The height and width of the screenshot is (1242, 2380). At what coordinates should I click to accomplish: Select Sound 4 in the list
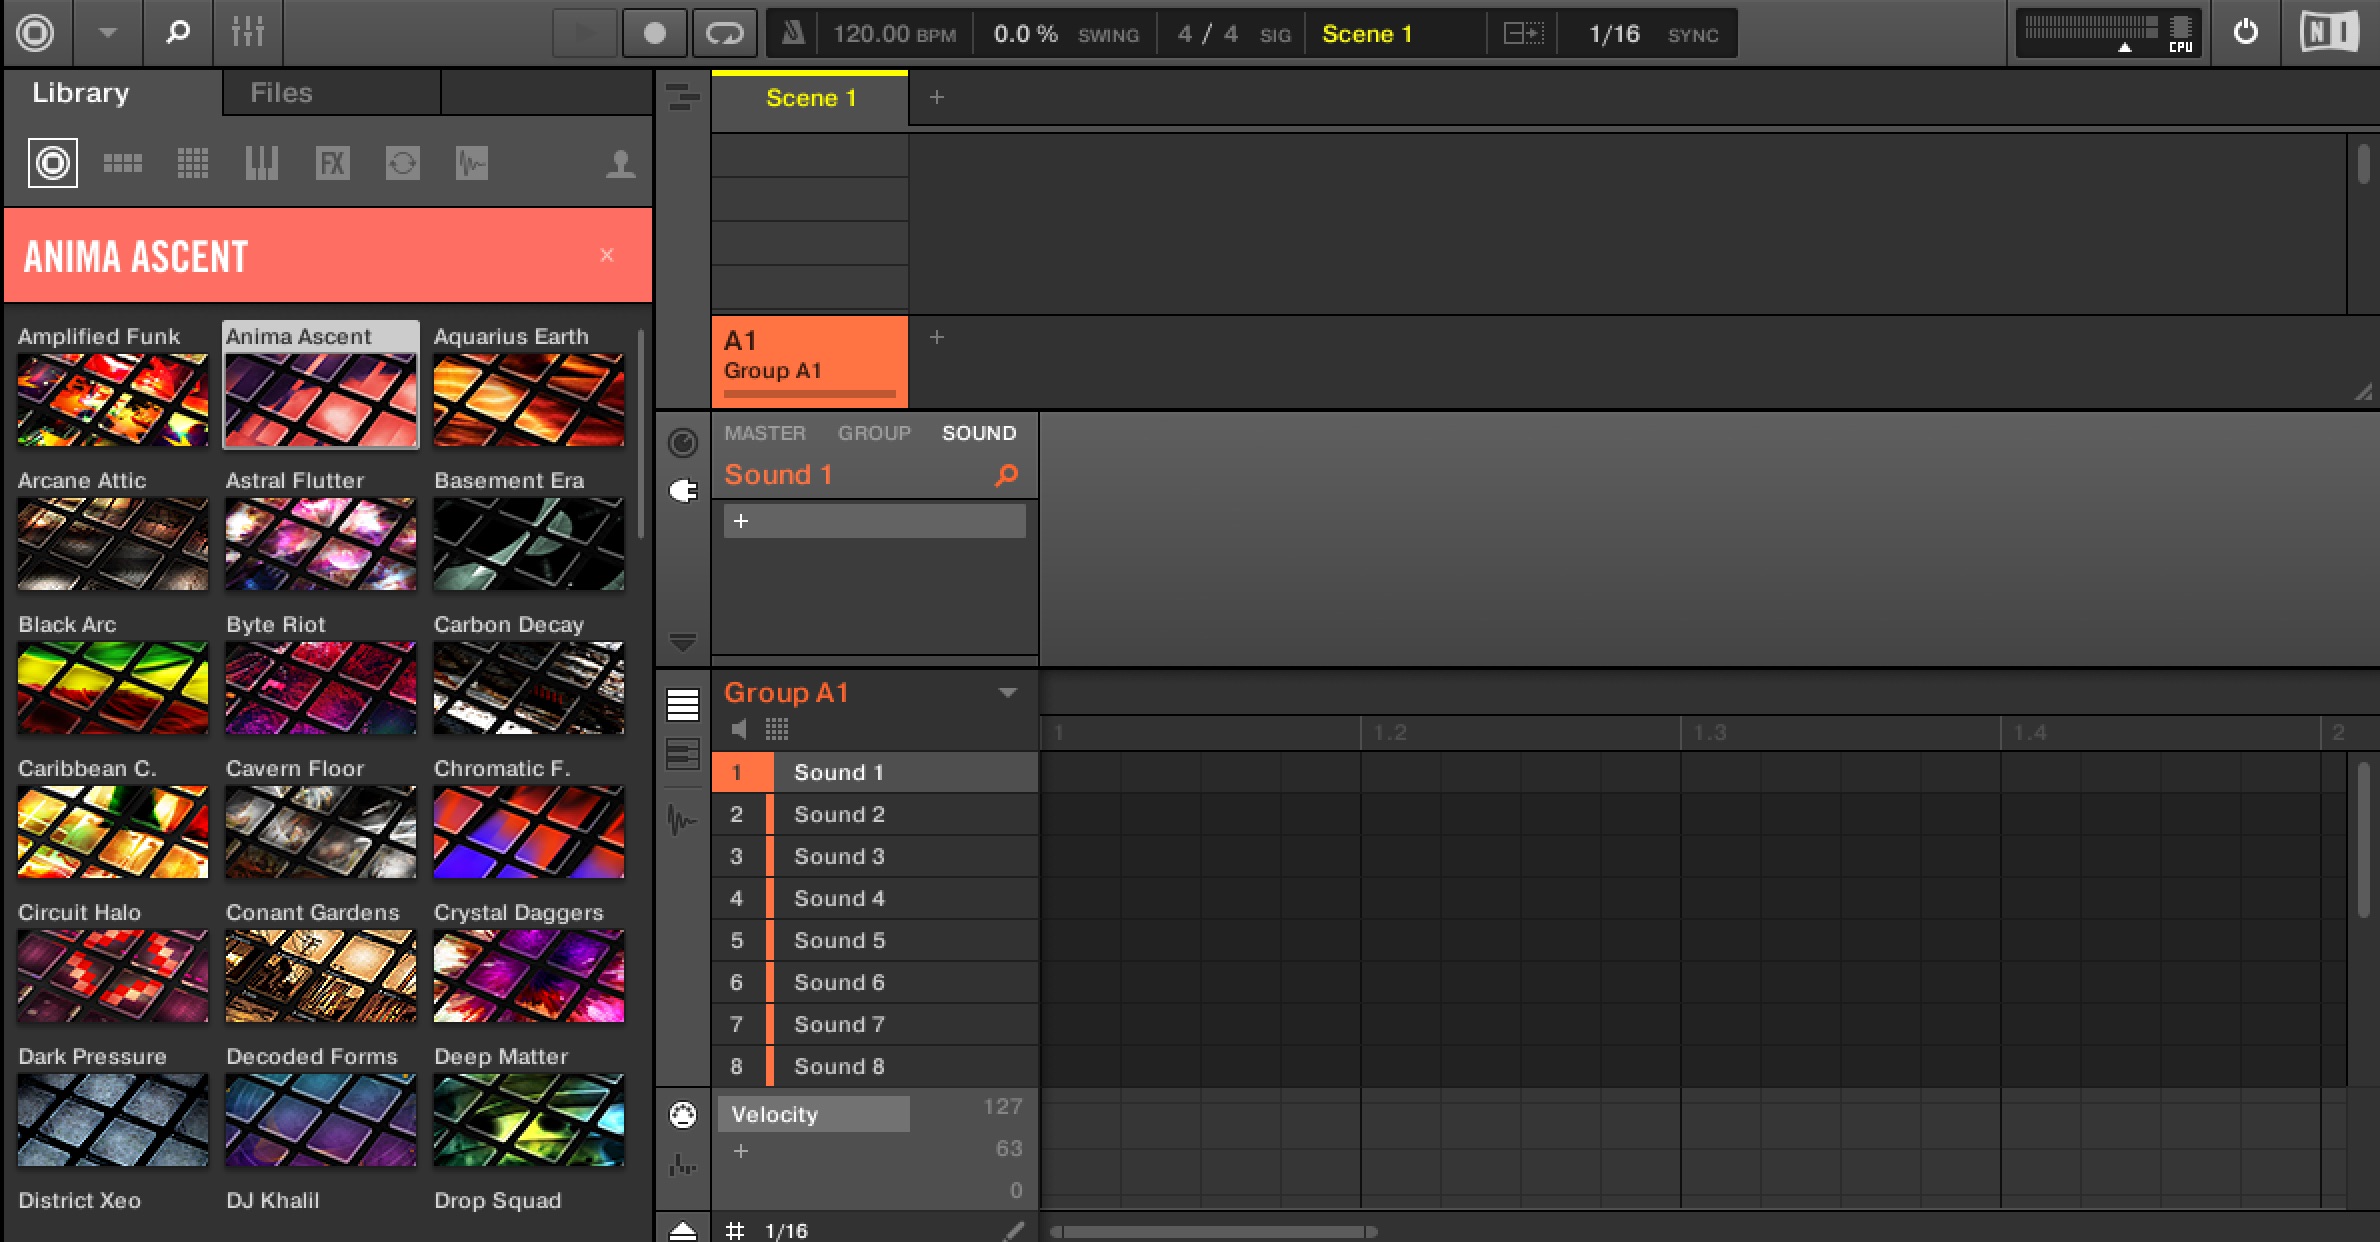[875, 898]
